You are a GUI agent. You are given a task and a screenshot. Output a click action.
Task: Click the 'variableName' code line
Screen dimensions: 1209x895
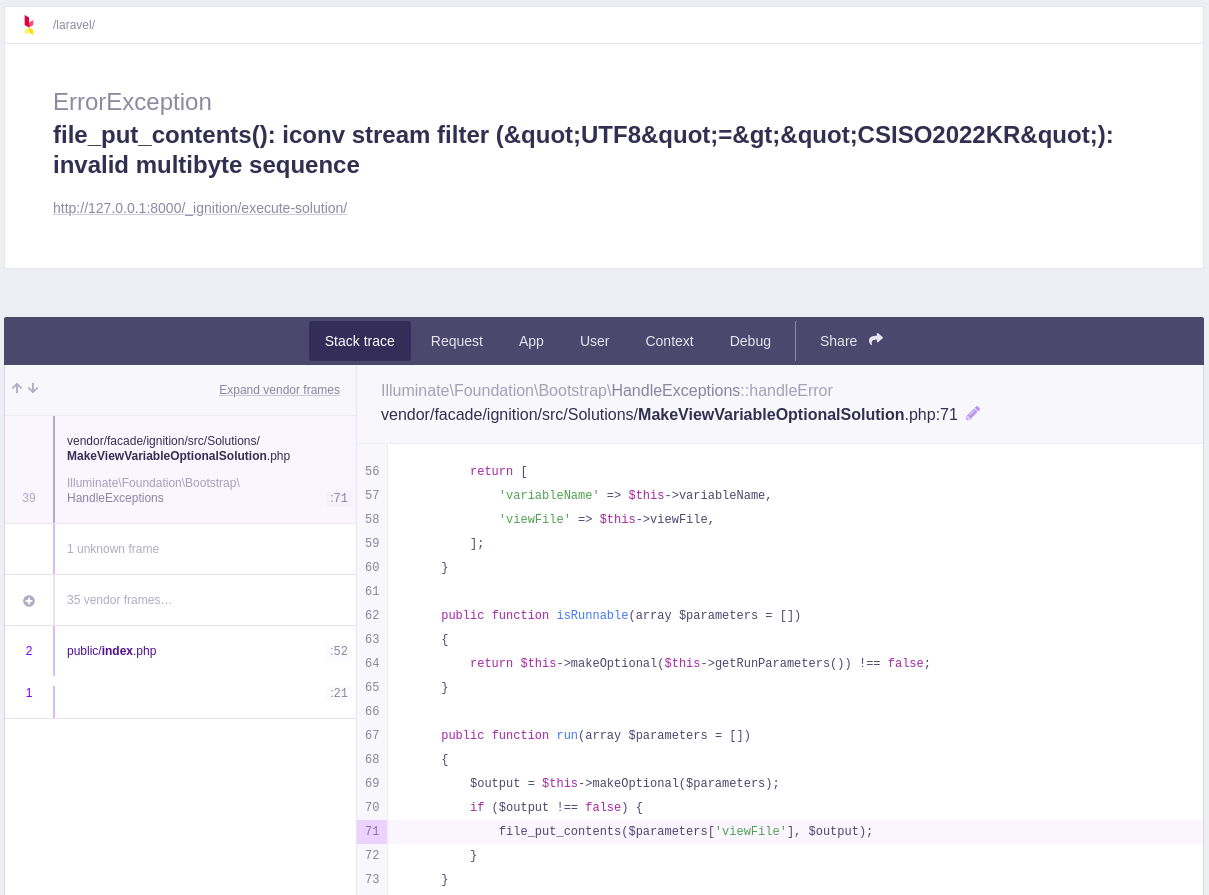point(635,496)
